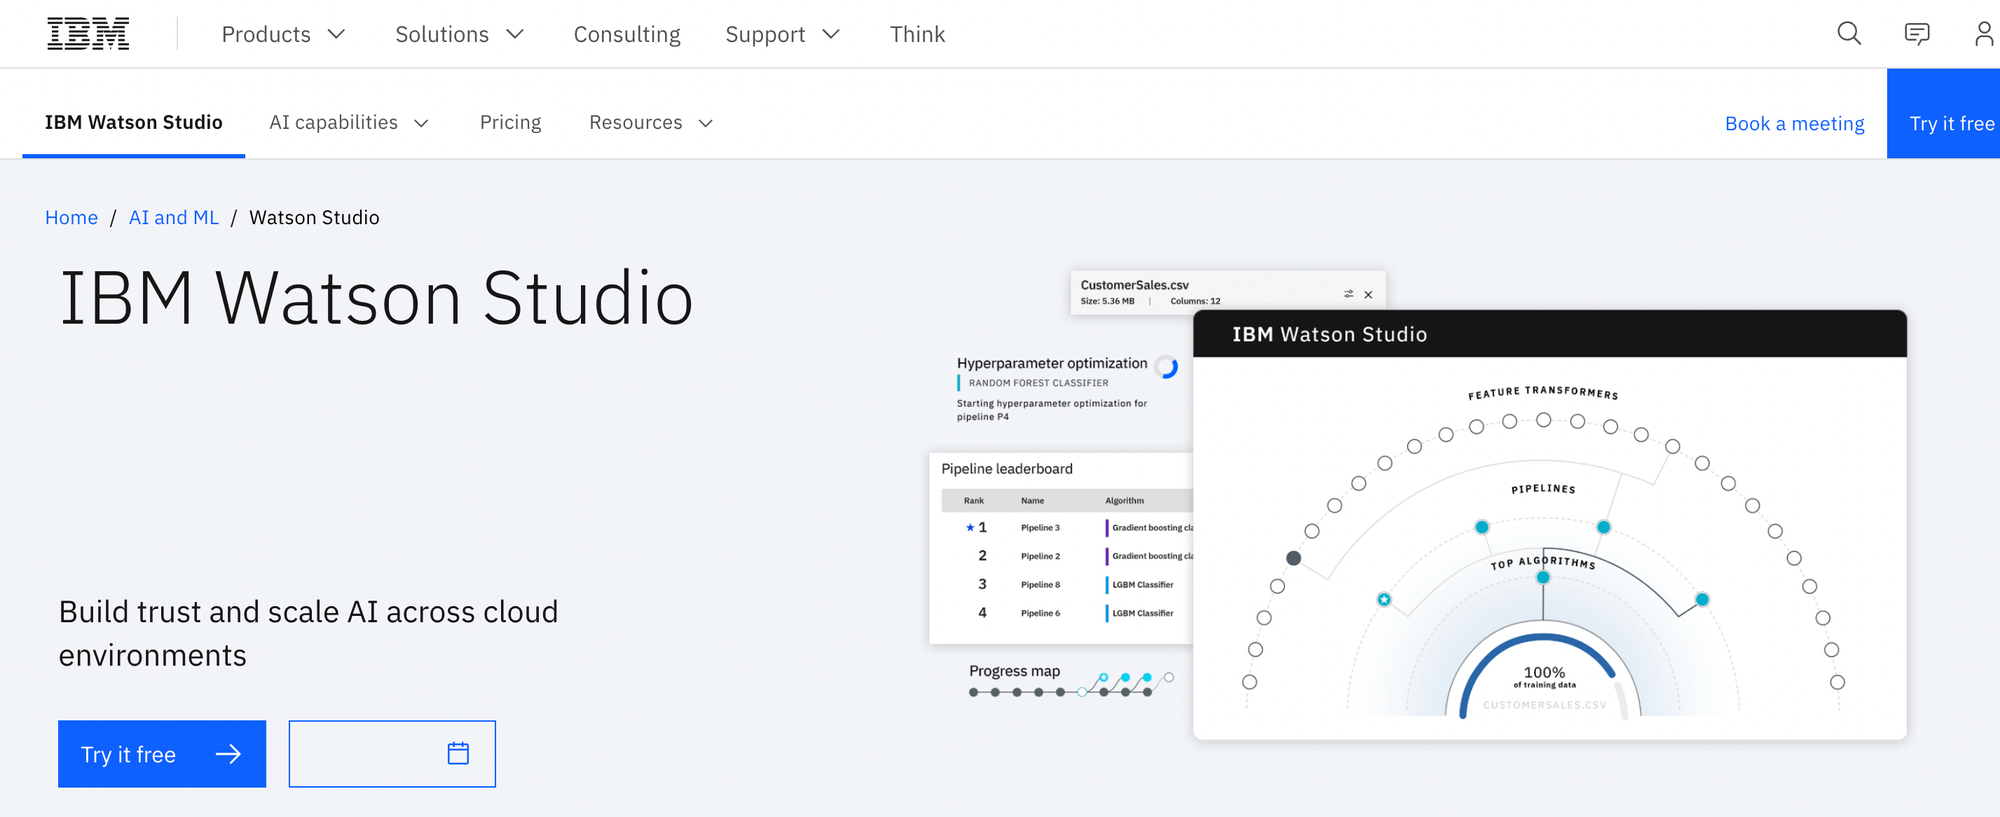Click the PIPELINES label in diagram

[x=1543, y=489]
